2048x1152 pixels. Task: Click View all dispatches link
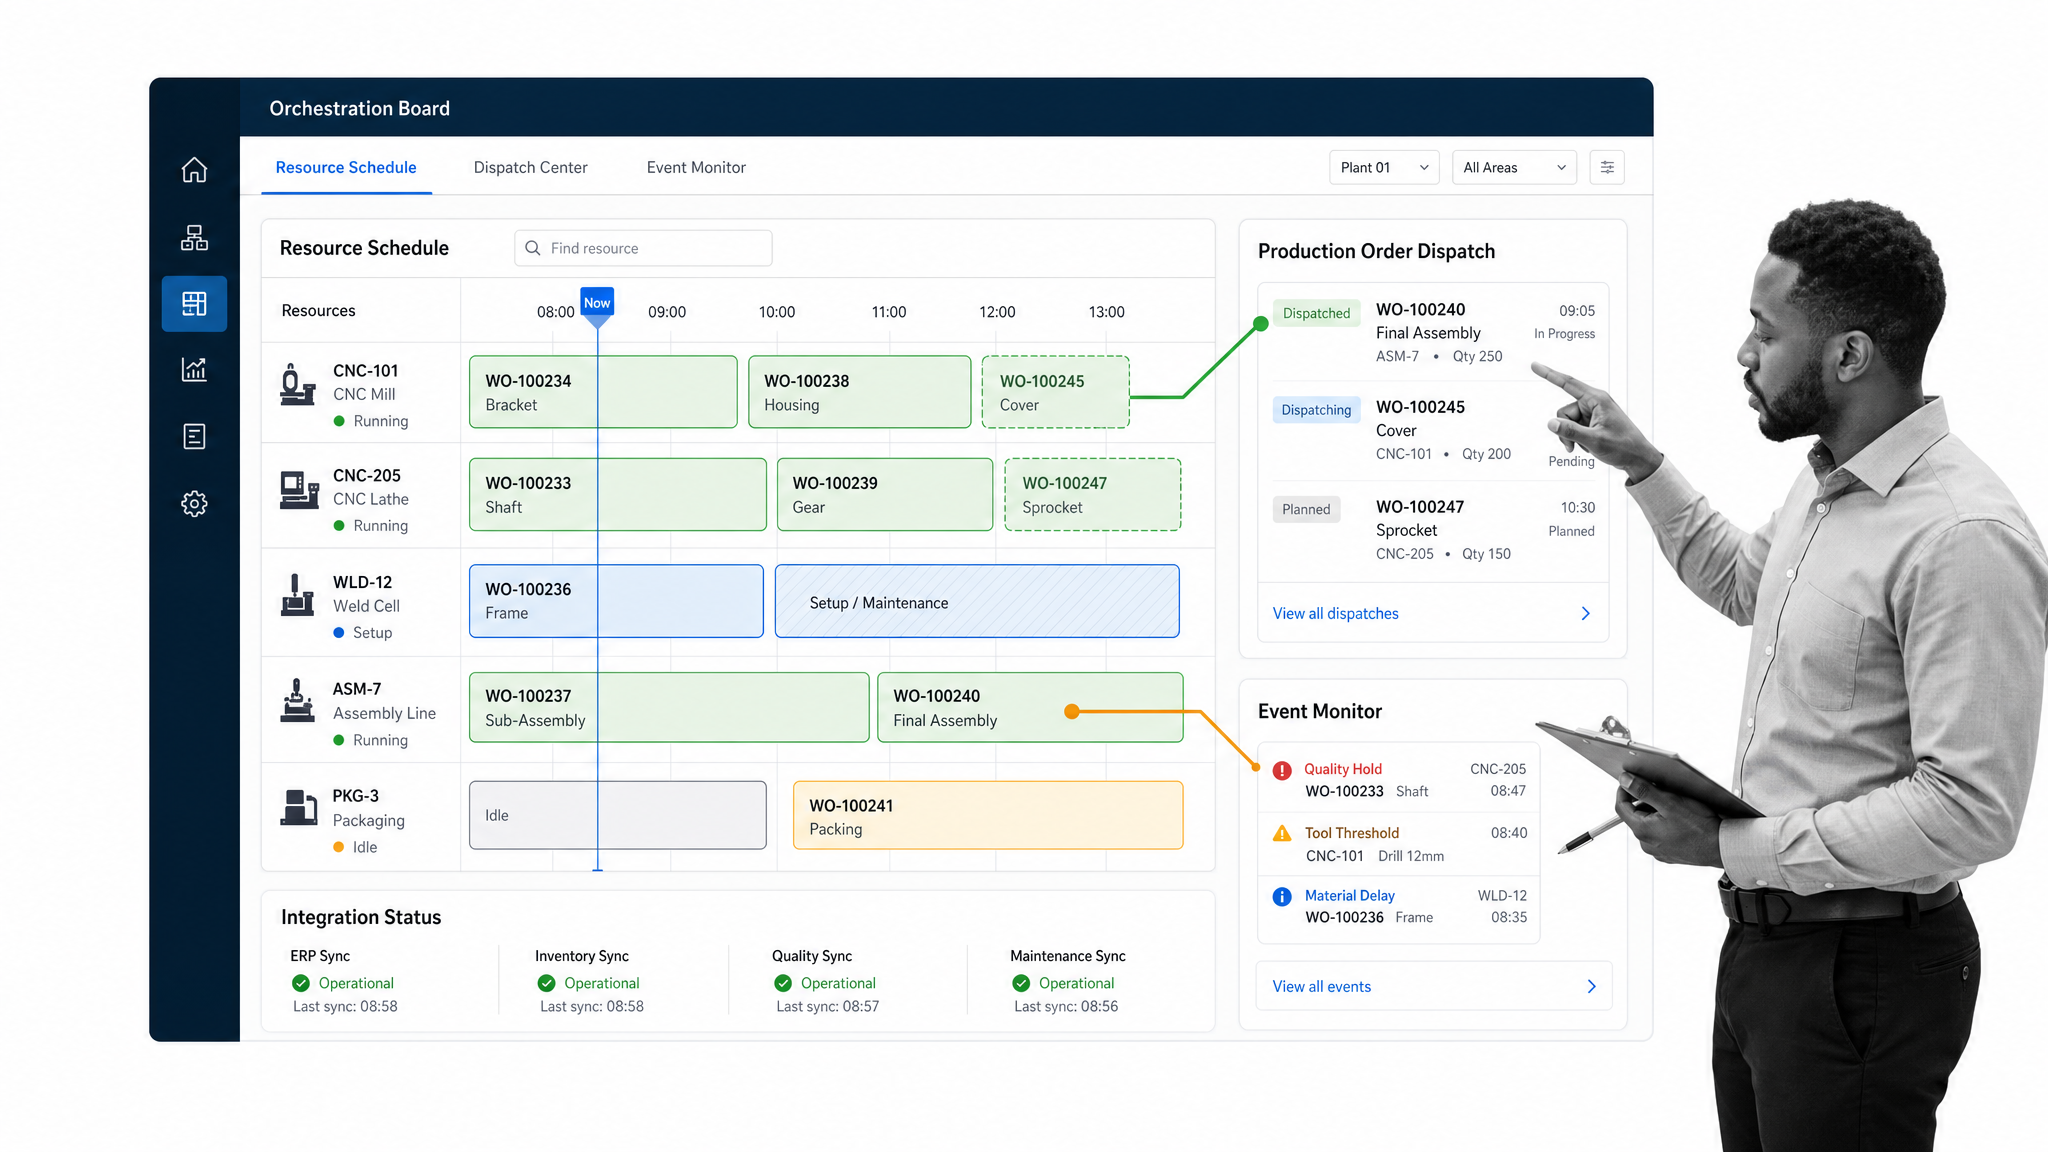pos(1335,613)
